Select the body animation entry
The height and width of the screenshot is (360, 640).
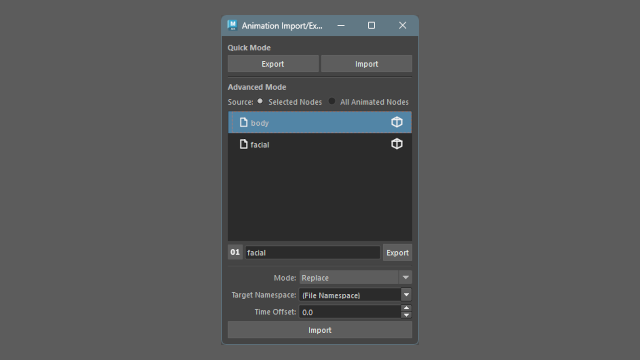point(320,122)
